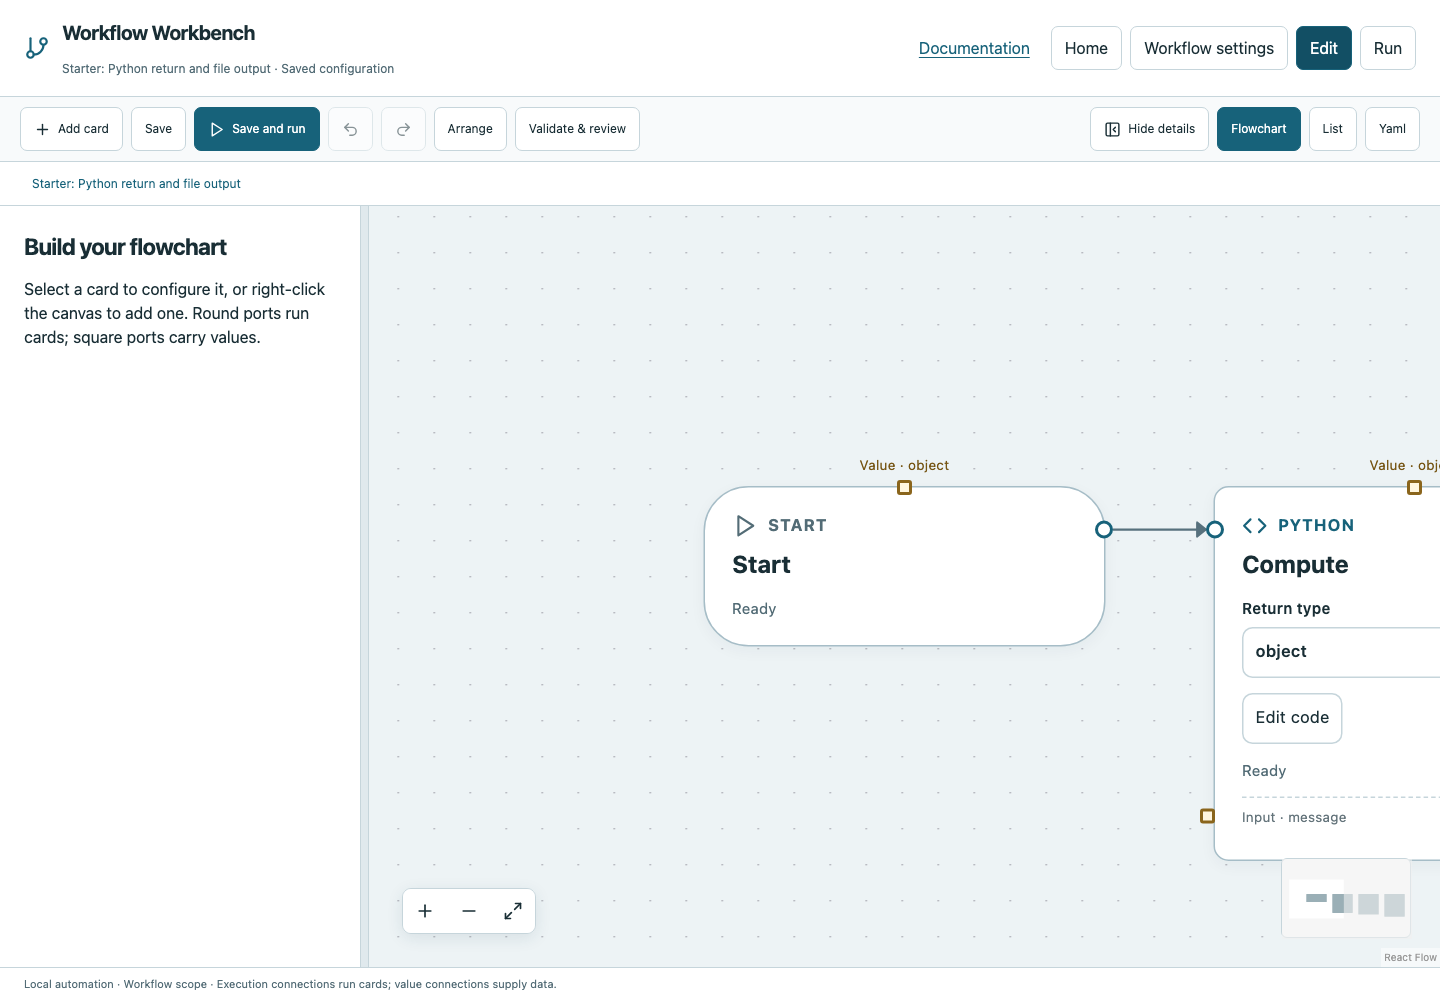Click the Return type label
The width and height of the screenshot is (1440, 1000).
[1286, 609]
